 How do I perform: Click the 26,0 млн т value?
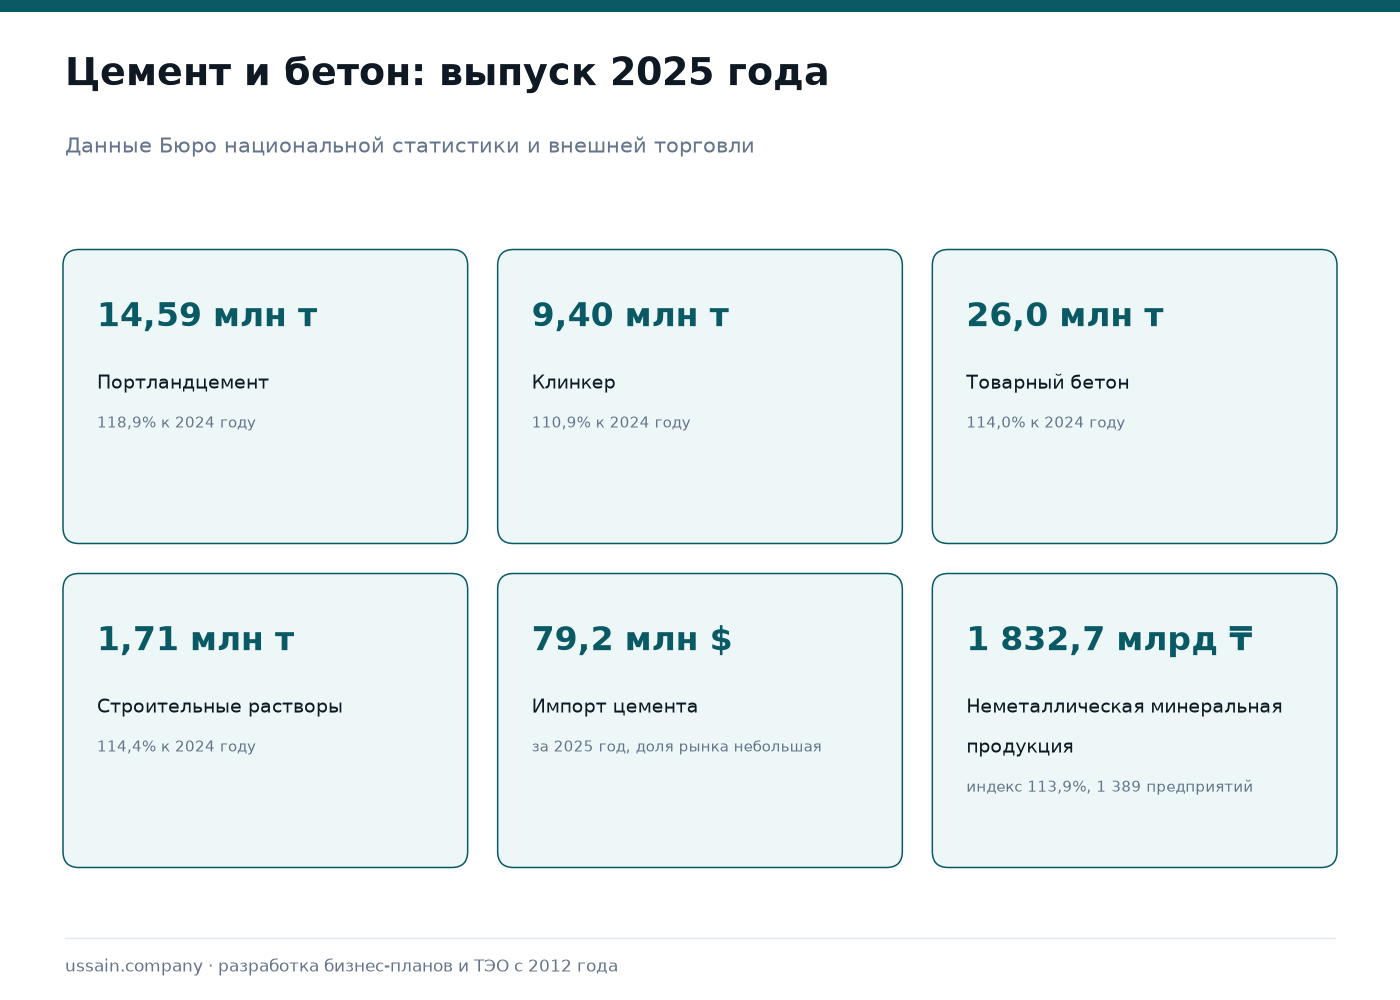(x=1065, y=315)
